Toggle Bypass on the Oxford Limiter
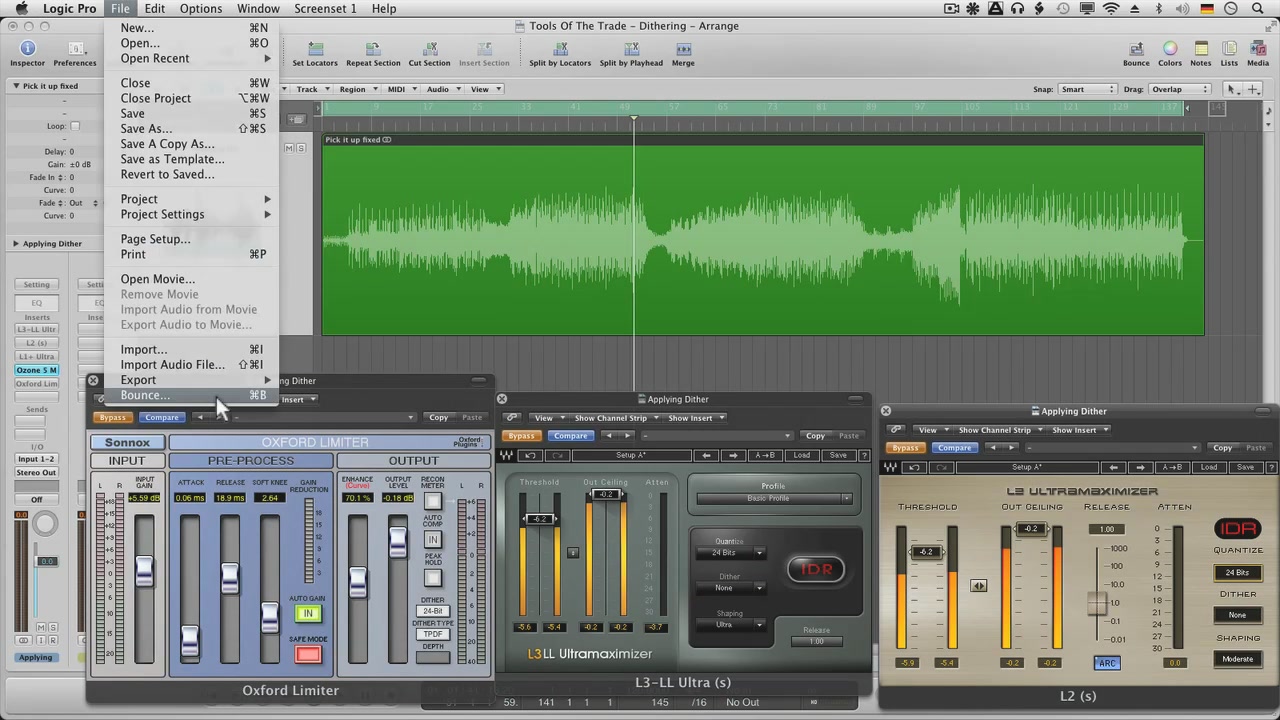The image size is (1280, 720). click(x=112, y=418)
